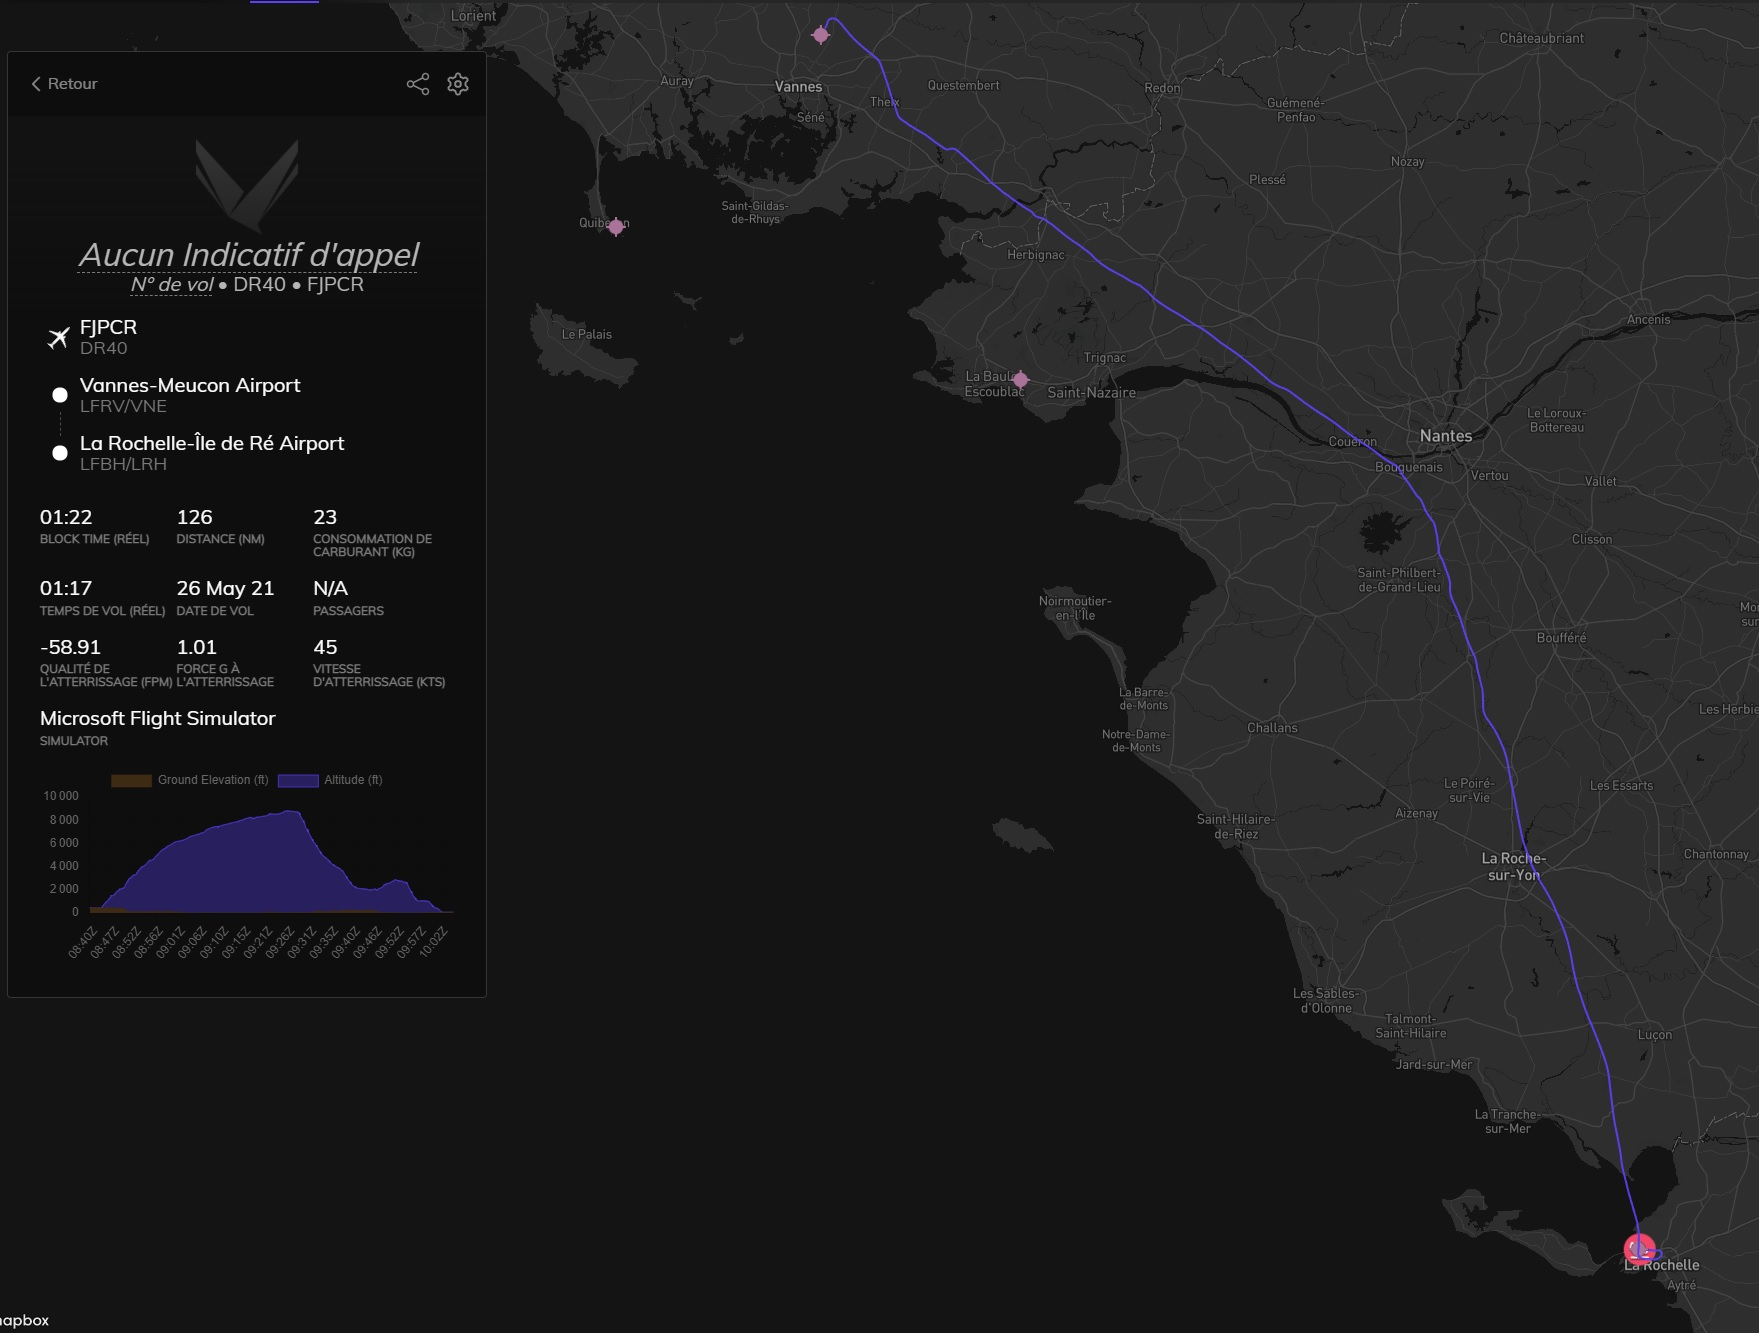Click the share icon in the flight panel
This screenshot has height=1333, width=1759.
pyautogui.click(x=418, y=84)
